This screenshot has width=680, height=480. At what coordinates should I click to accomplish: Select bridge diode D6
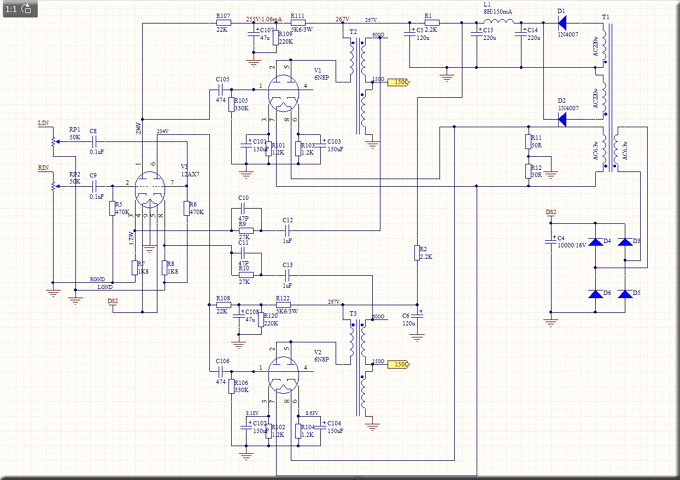599,293
